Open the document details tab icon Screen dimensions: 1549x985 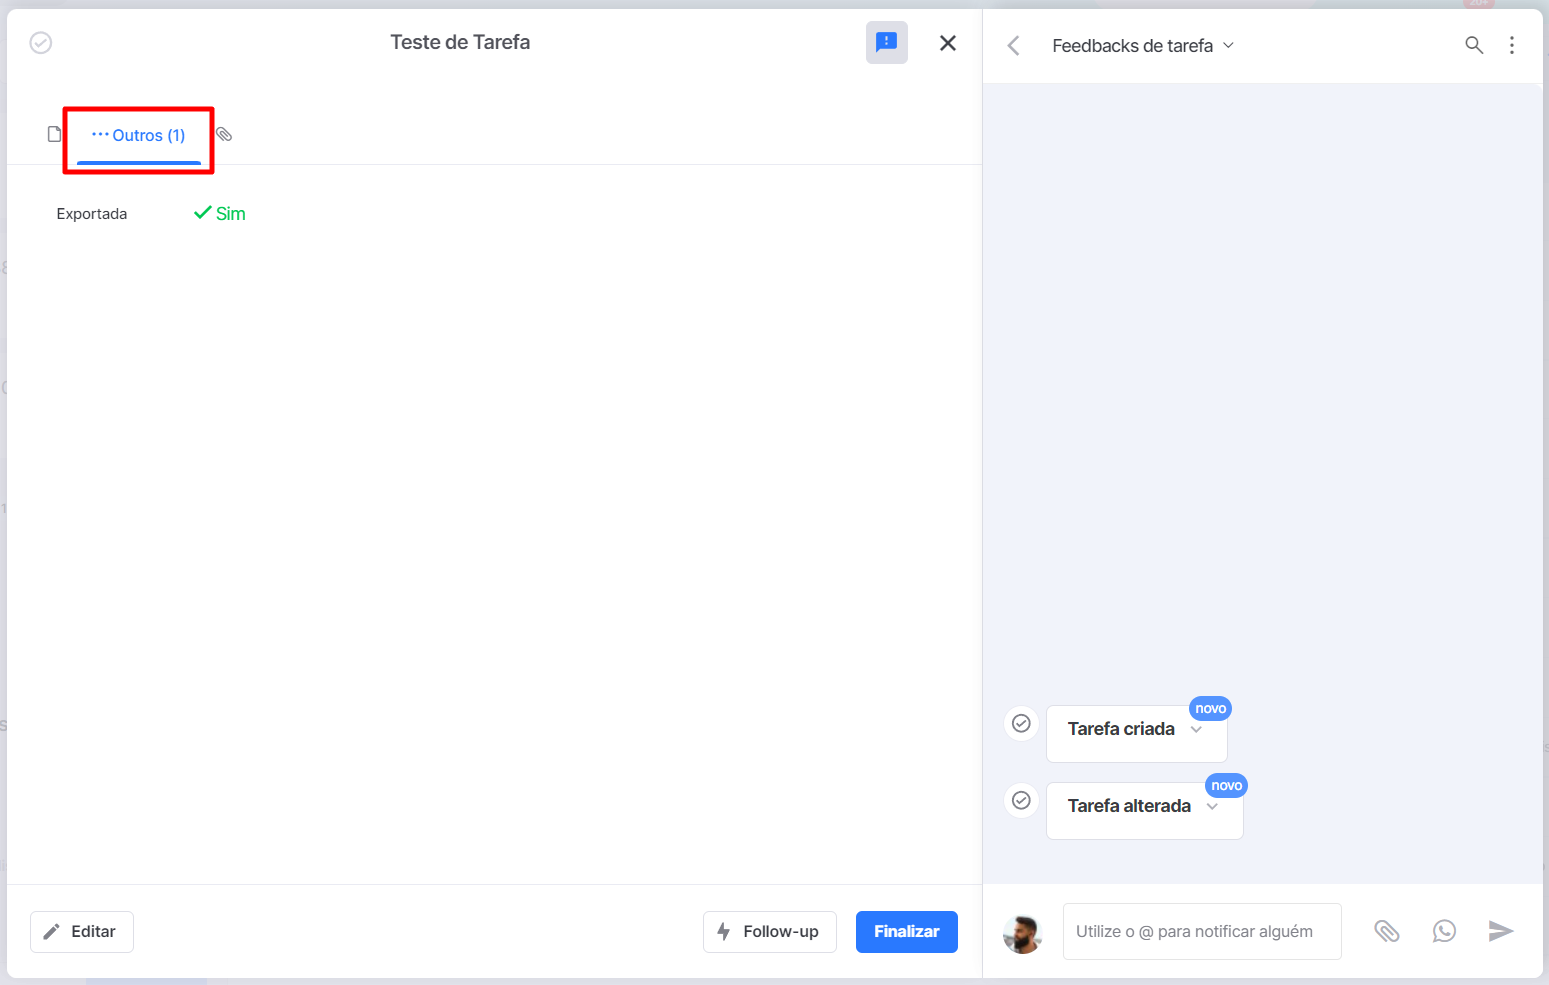pyautogui.click(x=55, y=134)
